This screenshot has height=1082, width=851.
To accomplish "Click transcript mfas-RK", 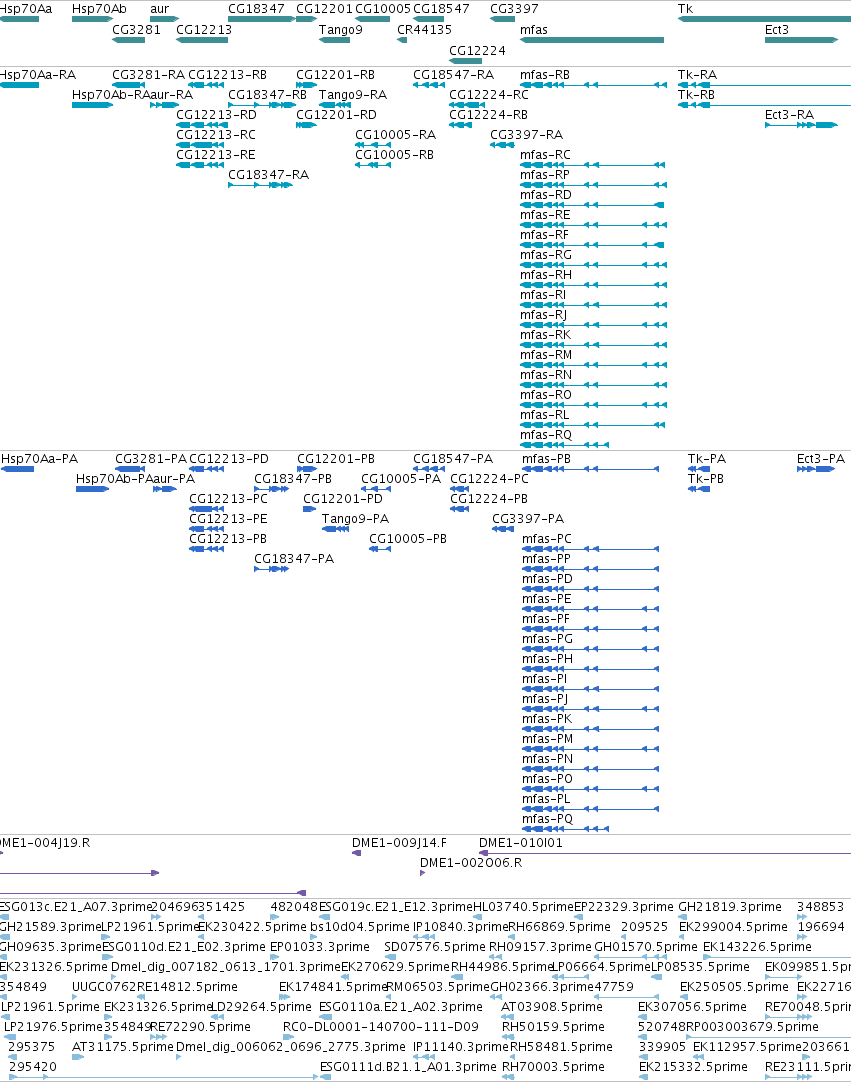I will 594,345.
